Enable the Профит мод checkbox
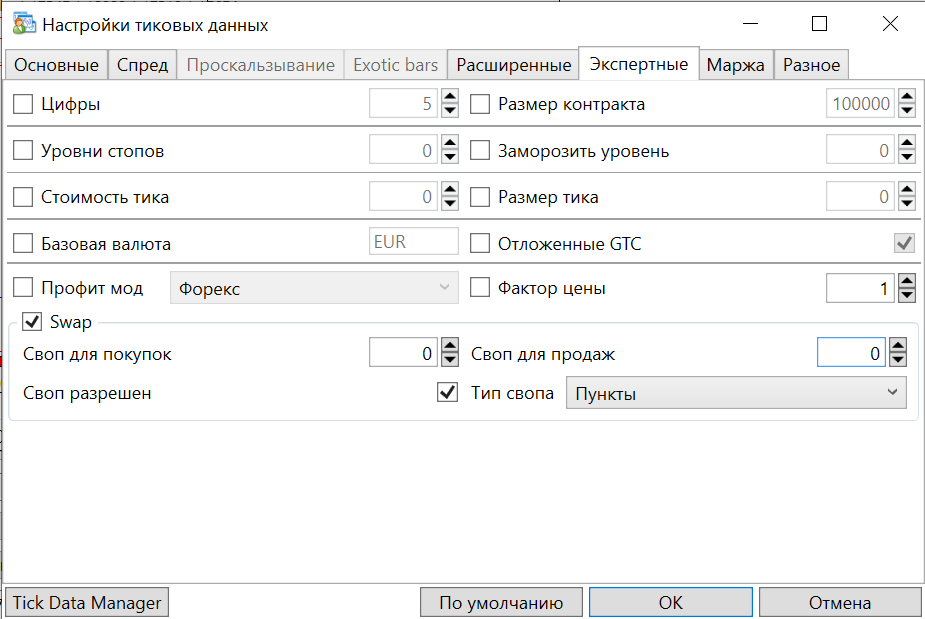 (23, 288)
